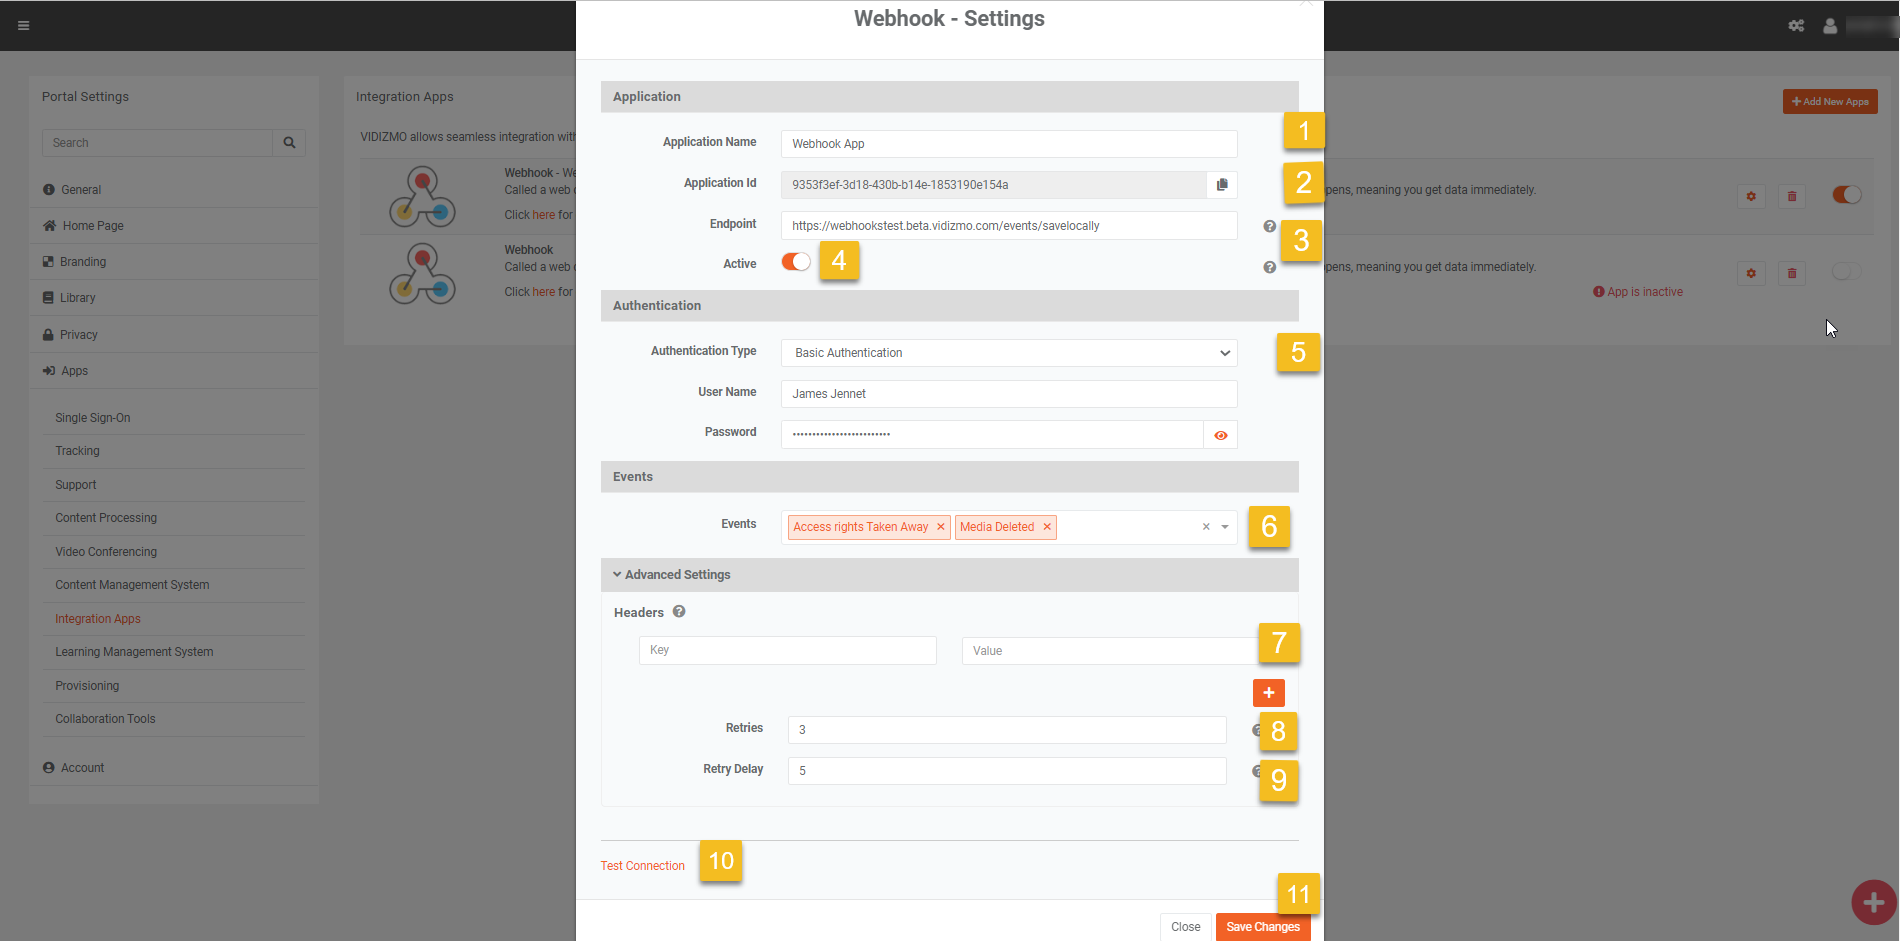This screenshot has height=941, width=1900.
Task: Toggle the Active switch off
Action: coord(796,262)
